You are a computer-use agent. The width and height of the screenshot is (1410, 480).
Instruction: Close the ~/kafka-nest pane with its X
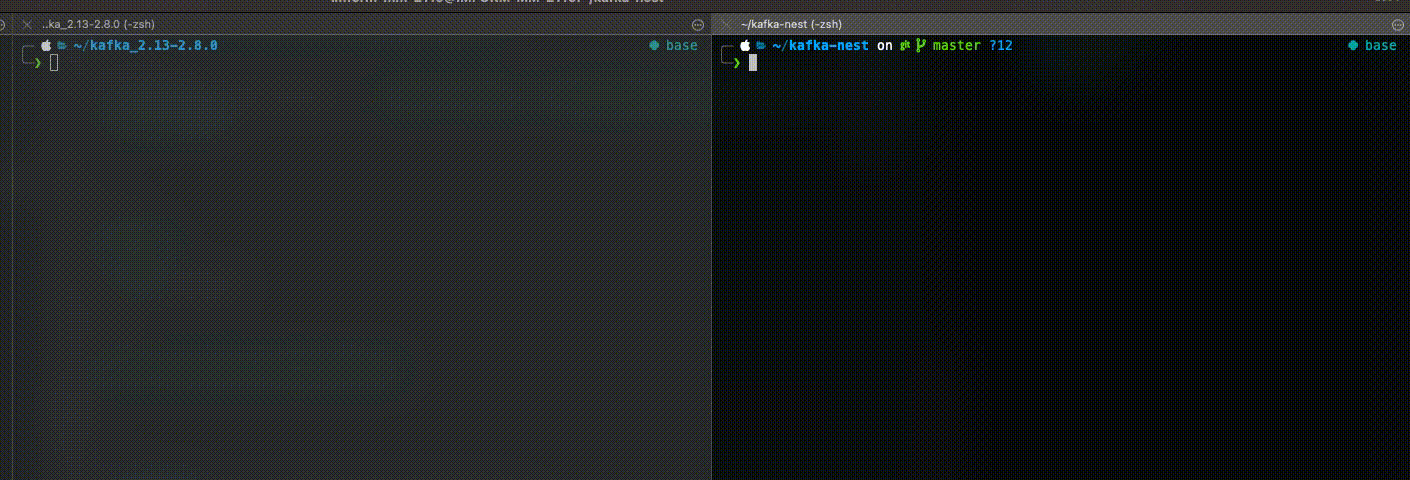(x=725, y=24)
